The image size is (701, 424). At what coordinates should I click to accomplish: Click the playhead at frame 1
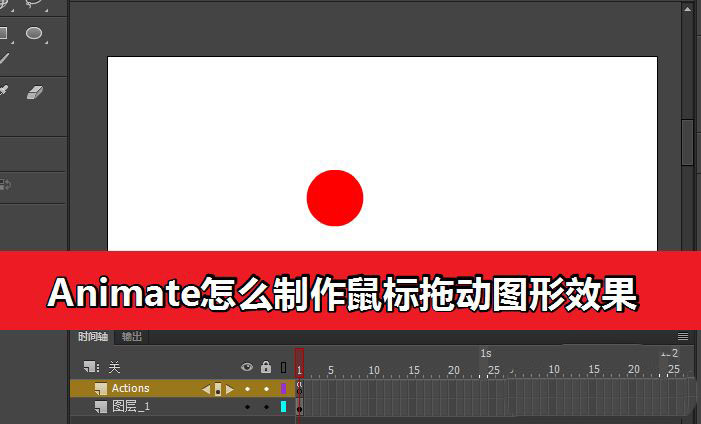300,363
